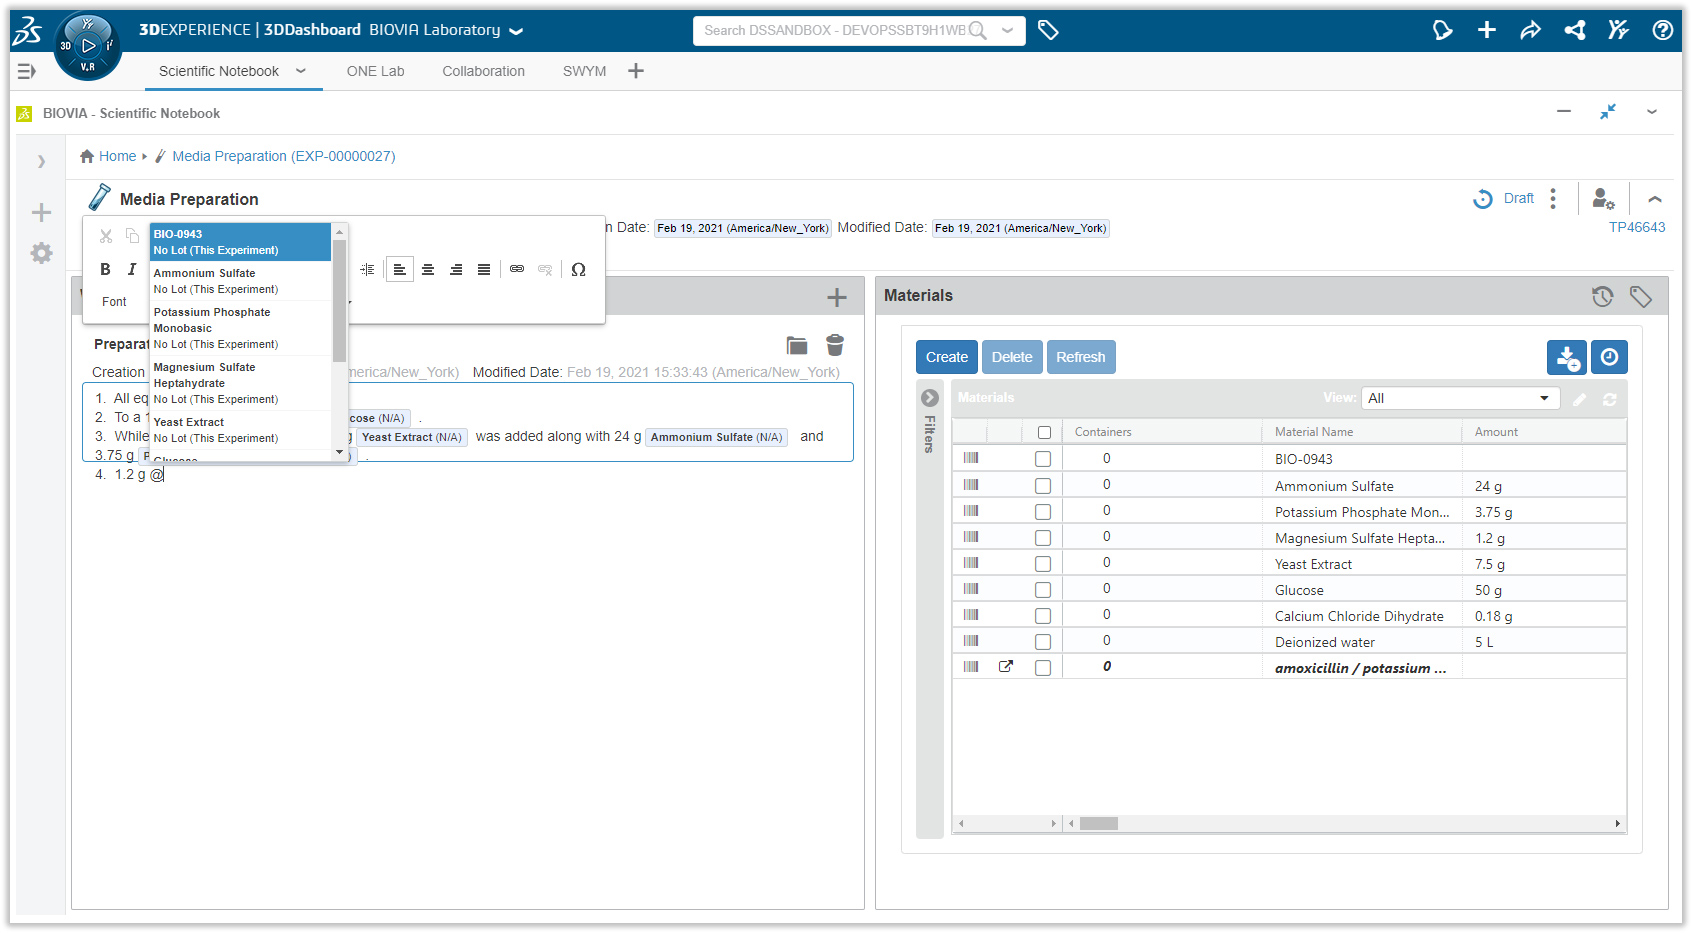Open the social network share icon

click(x=1575, y=30)
